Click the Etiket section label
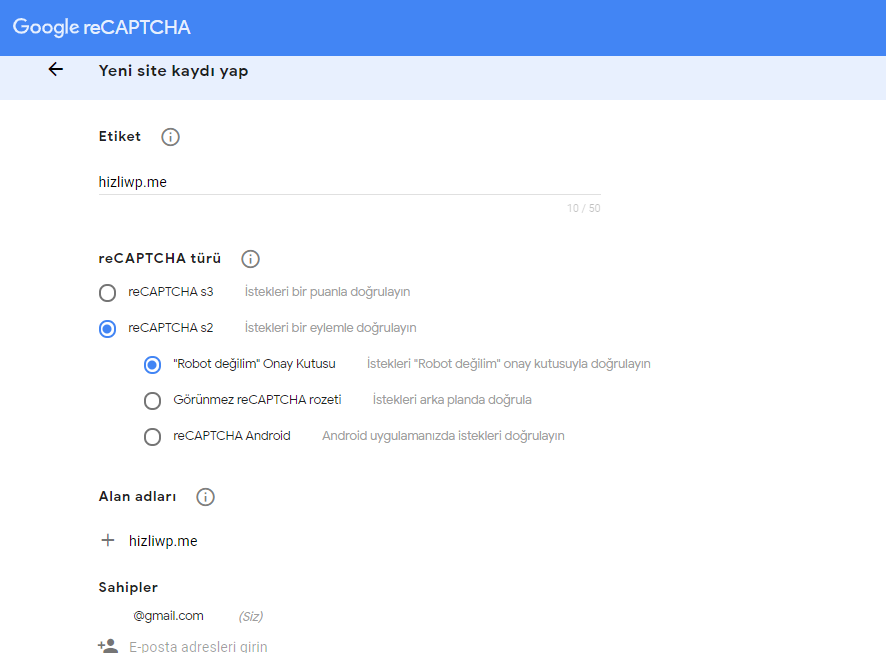Viewport: 886px width, 653px height. pos(120,136)
